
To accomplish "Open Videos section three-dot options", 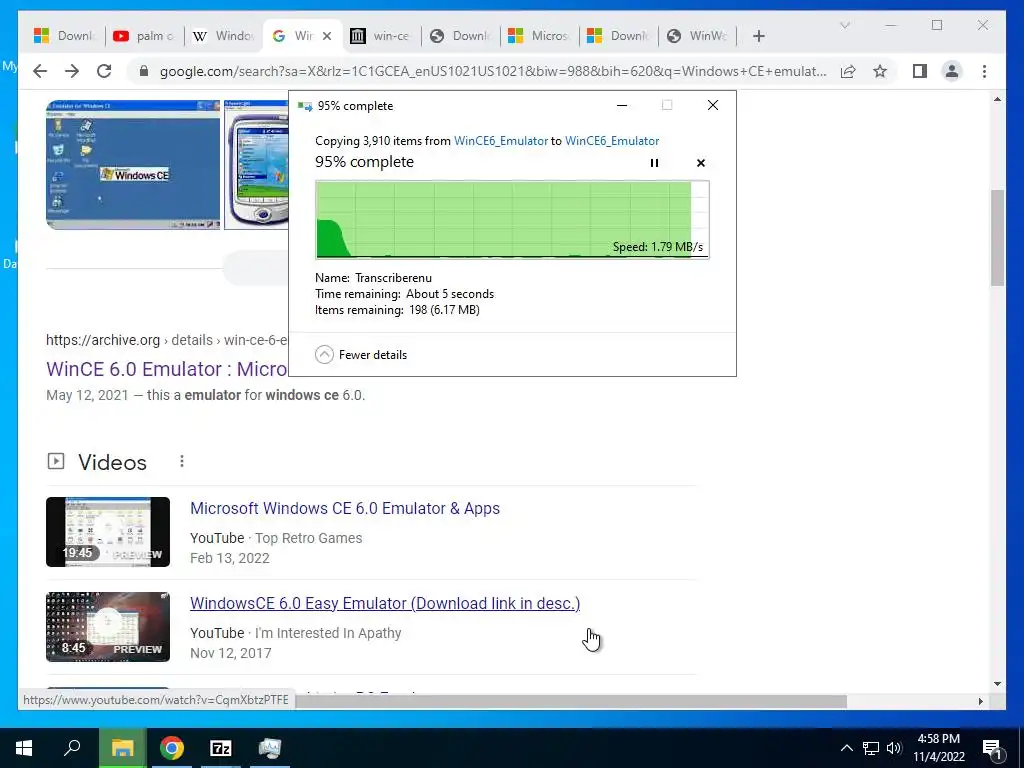I will 182,462.
